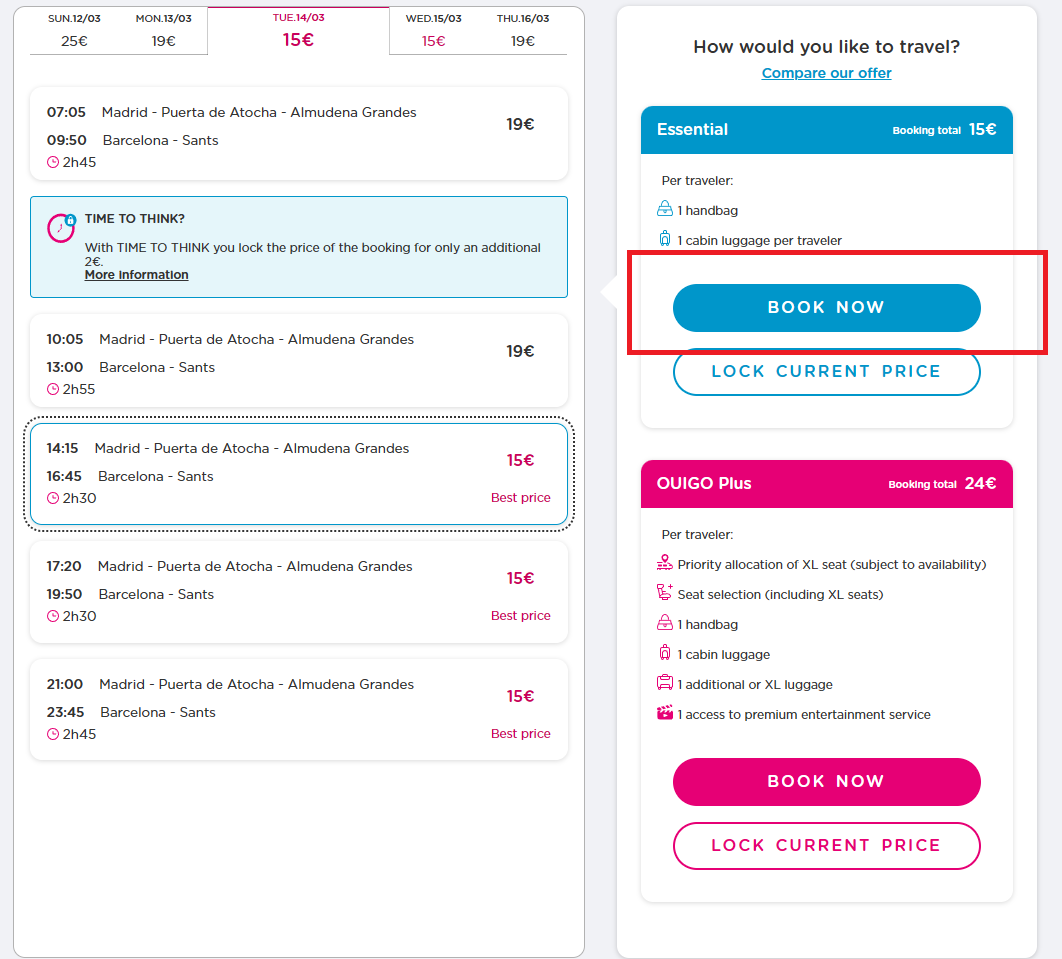This screenshot has width=1062, height=959.
Task: Click the TIME TO THINK? heading
Action: pyautogui.click(x=135, y=219)
